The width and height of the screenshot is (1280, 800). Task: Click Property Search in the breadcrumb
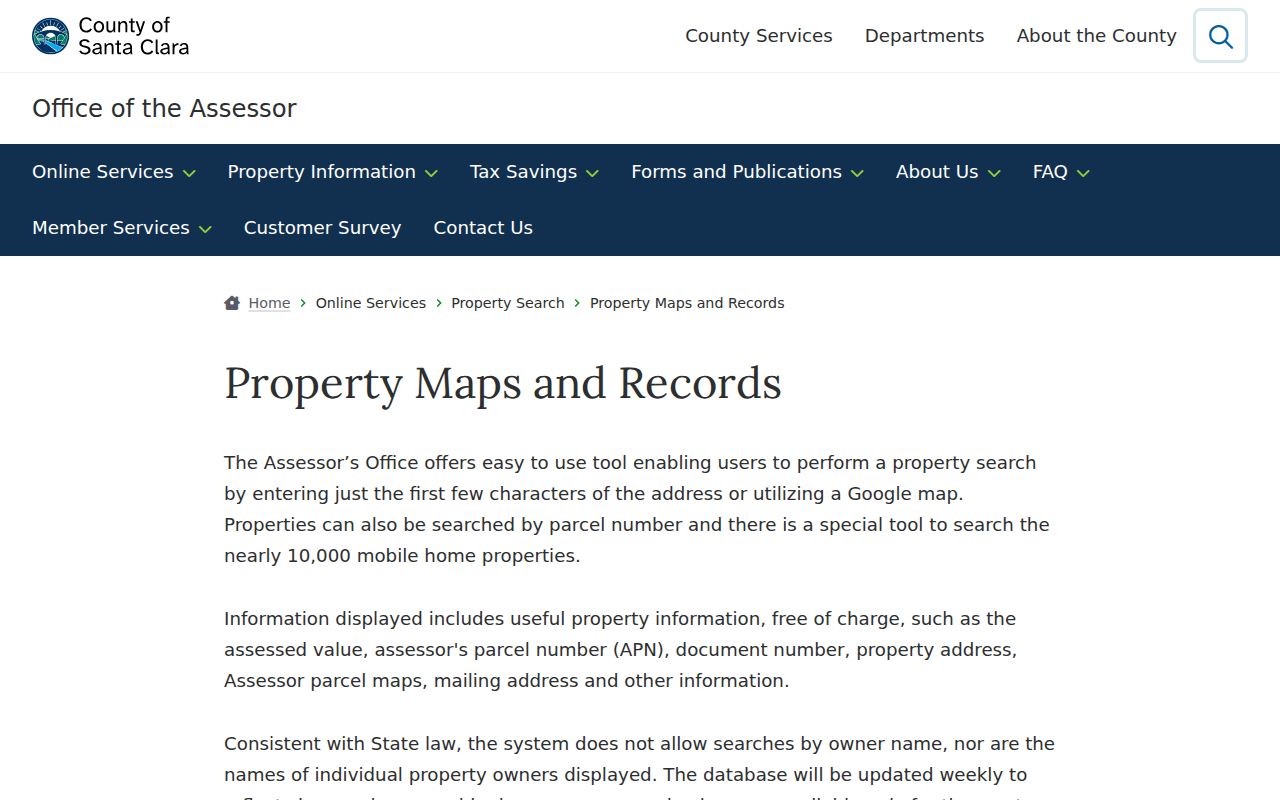coord(508,303)
